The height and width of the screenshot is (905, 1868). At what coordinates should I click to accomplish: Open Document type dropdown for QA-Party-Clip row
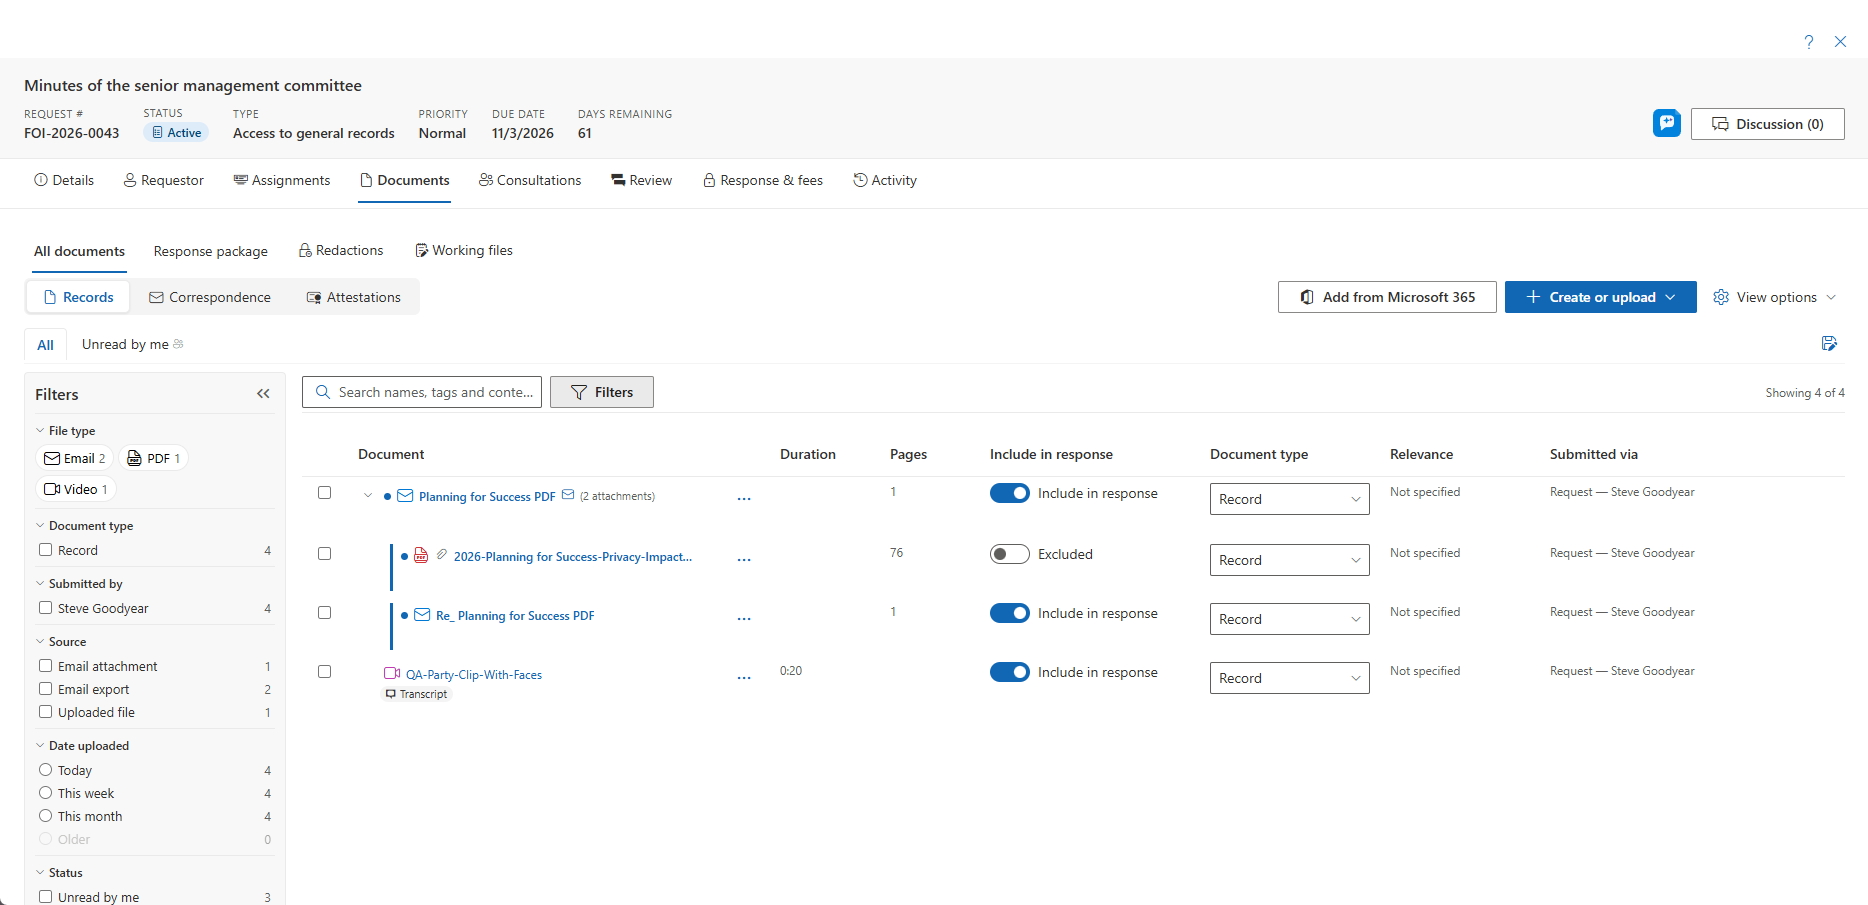tap(1290, 678)
